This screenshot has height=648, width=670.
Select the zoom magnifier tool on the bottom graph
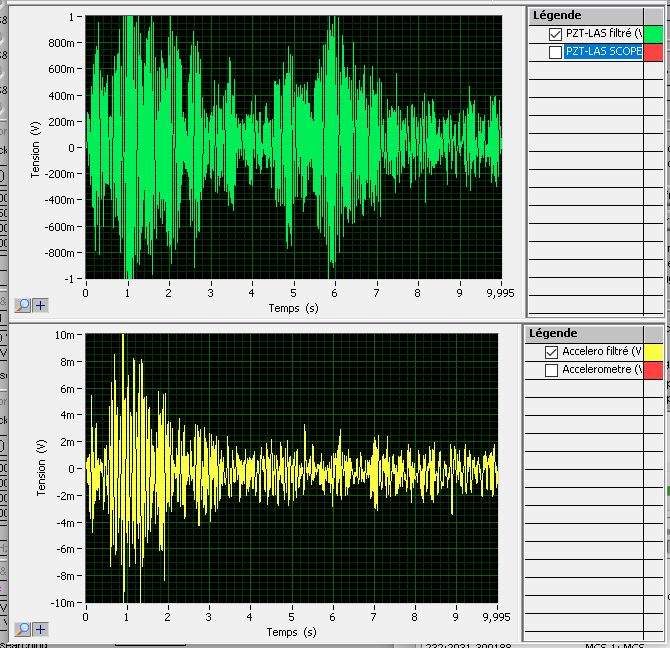tap(22, 629)
